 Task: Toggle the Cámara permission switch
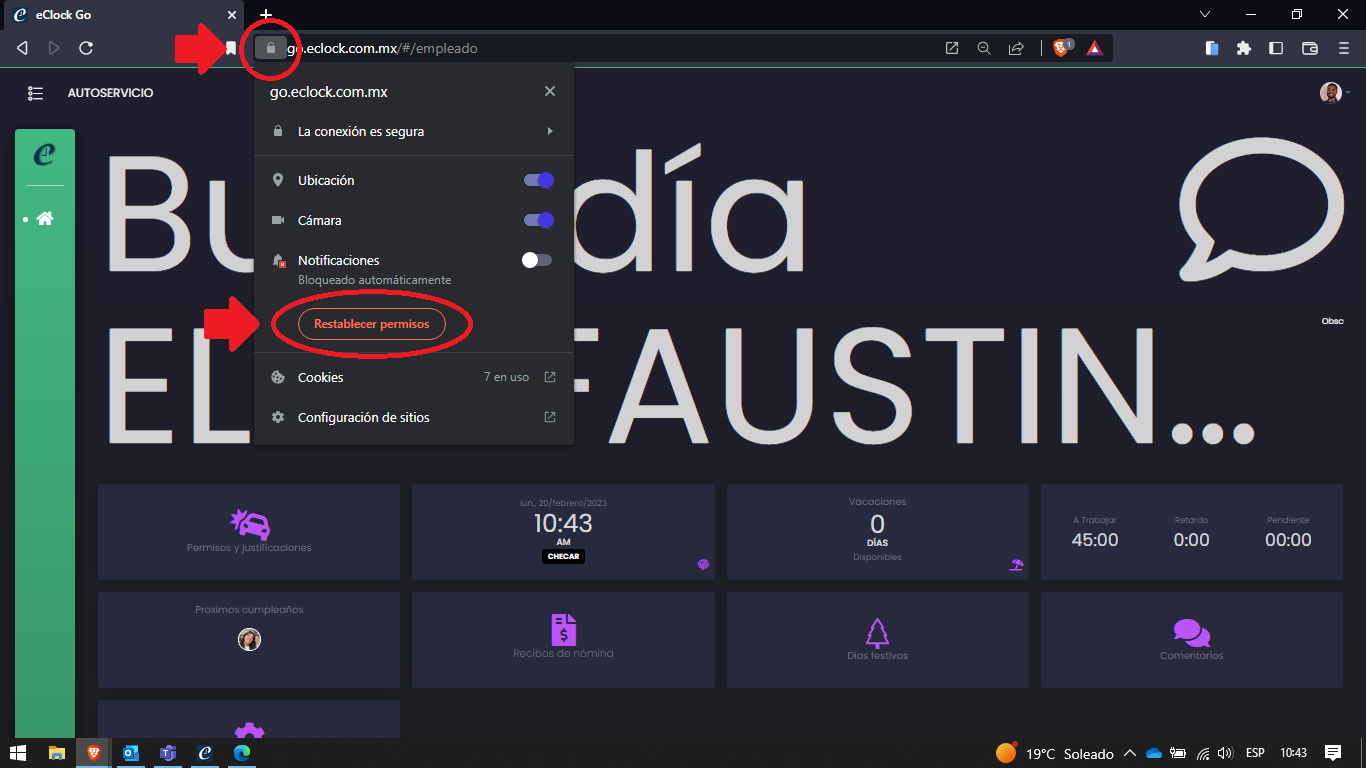(x=538, y=220)
